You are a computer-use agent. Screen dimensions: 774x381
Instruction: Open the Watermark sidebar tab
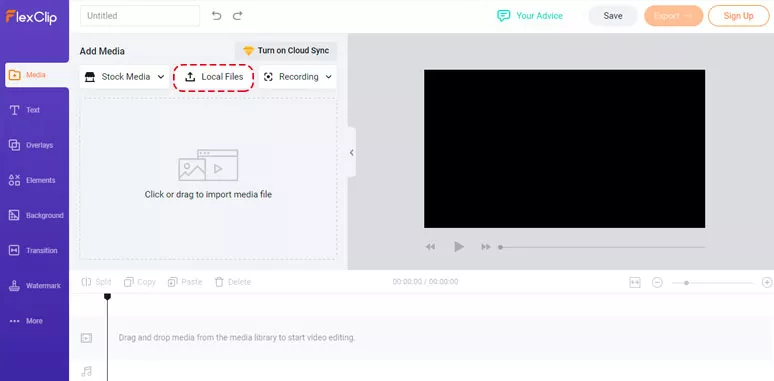tap(35, 286)
